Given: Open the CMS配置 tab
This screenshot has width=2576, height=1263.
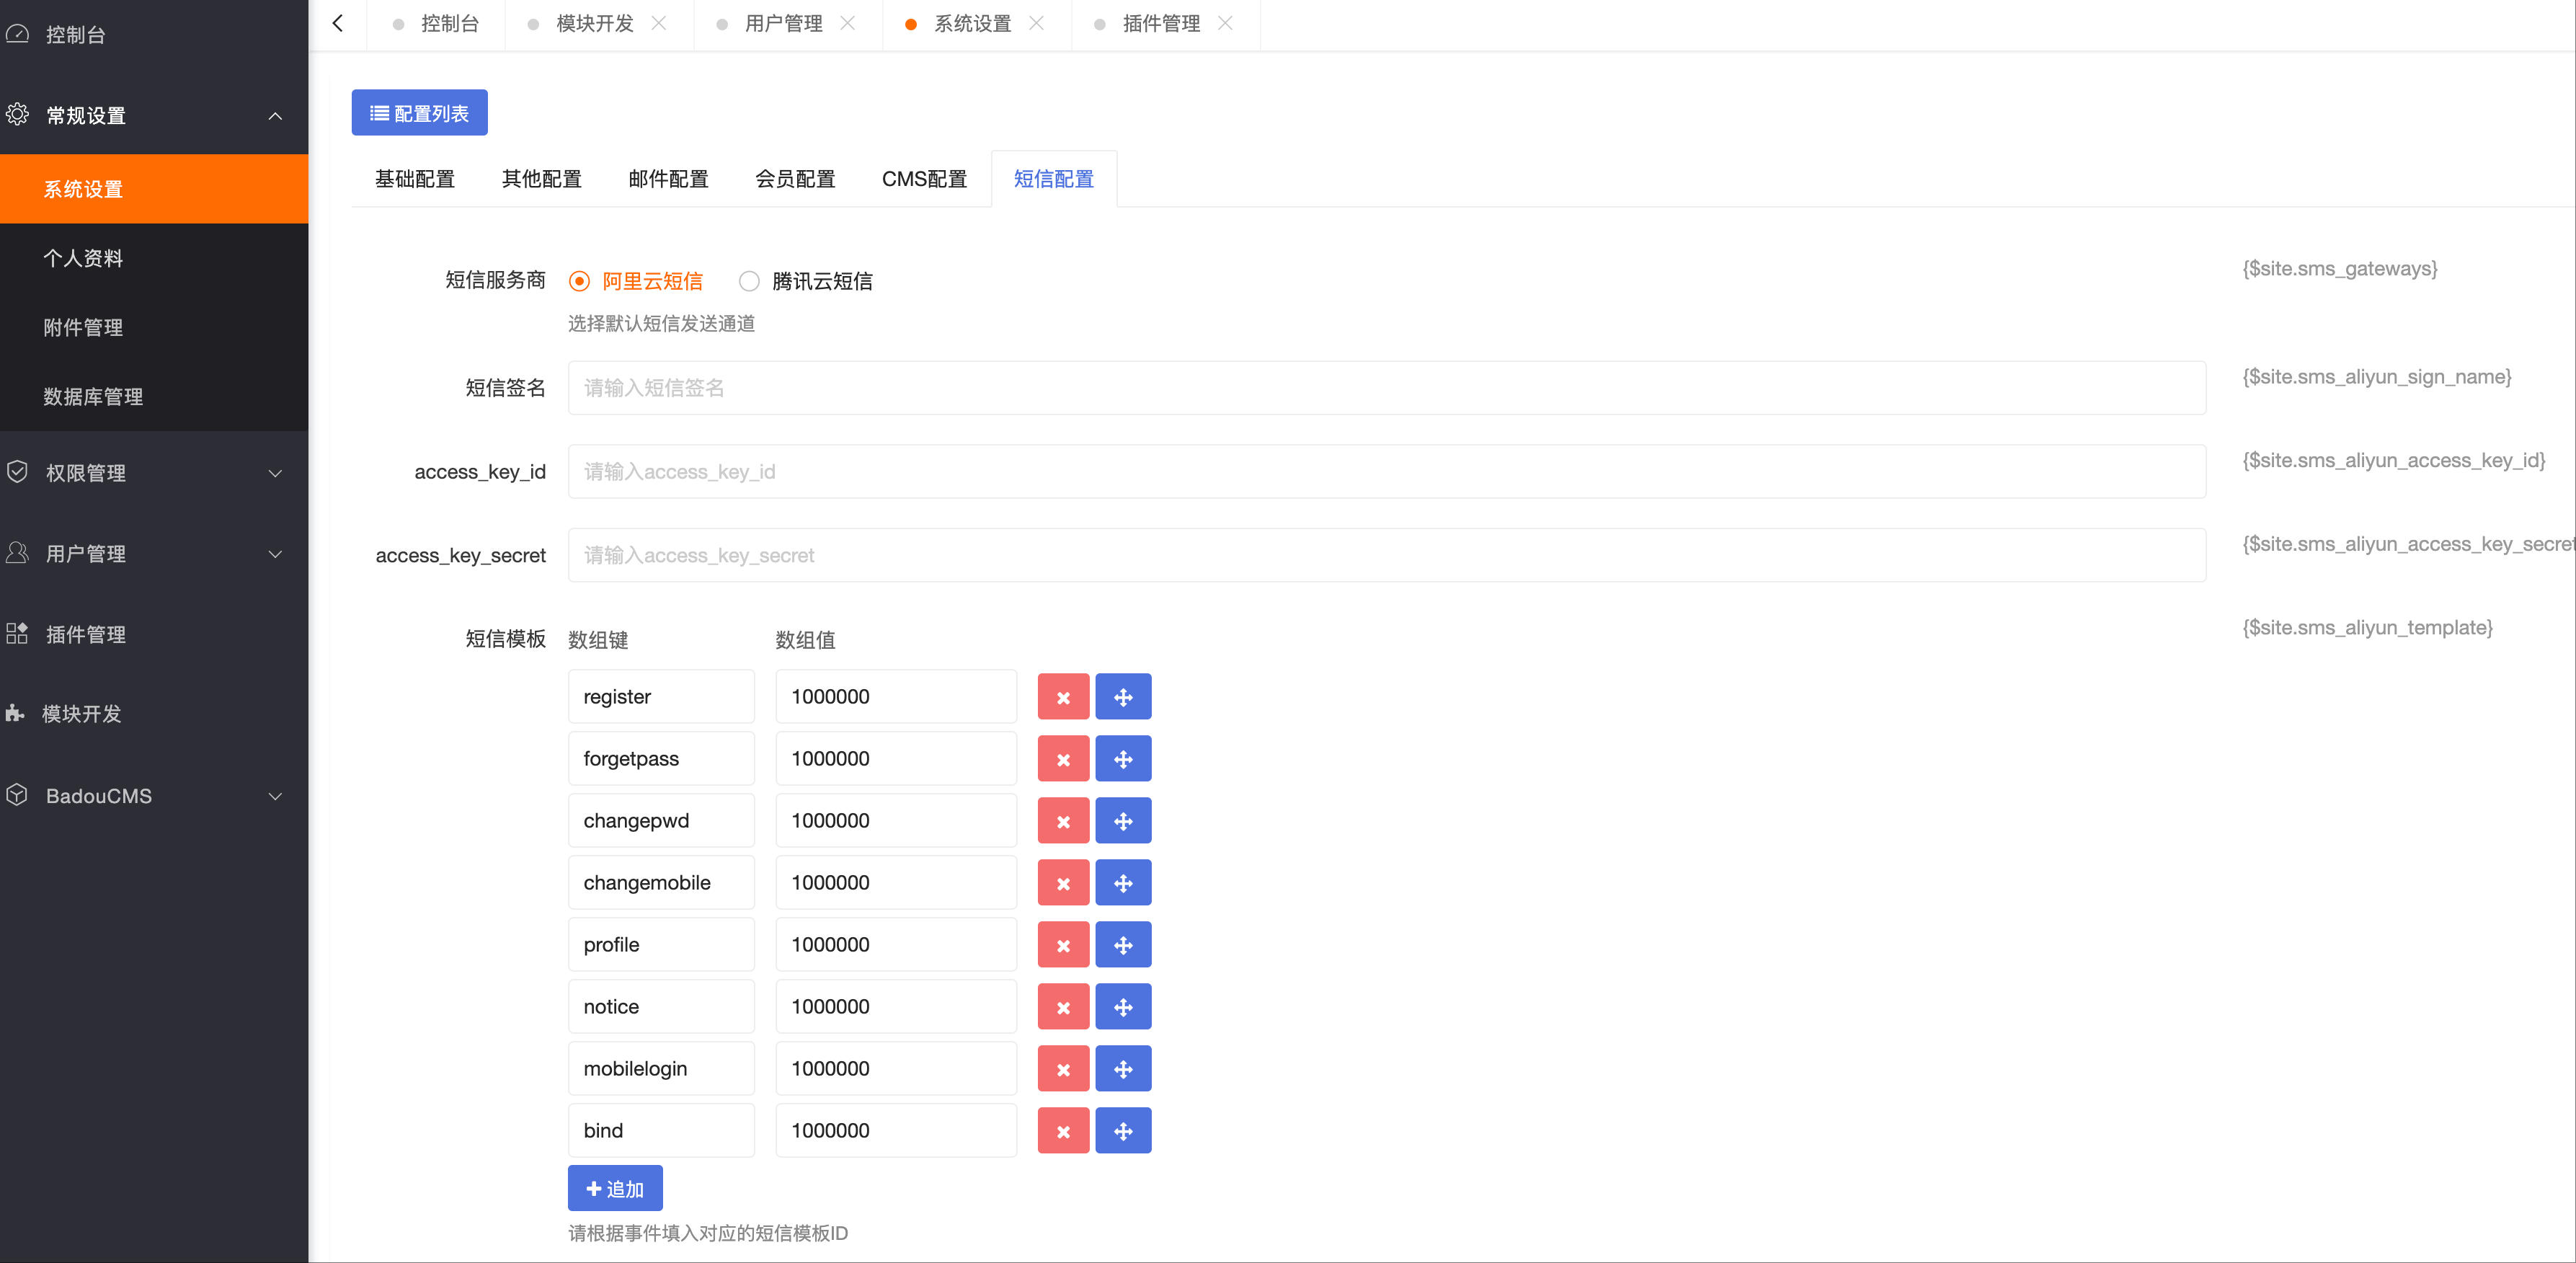Looking at the screenshot, I should [x=924, y=178].
